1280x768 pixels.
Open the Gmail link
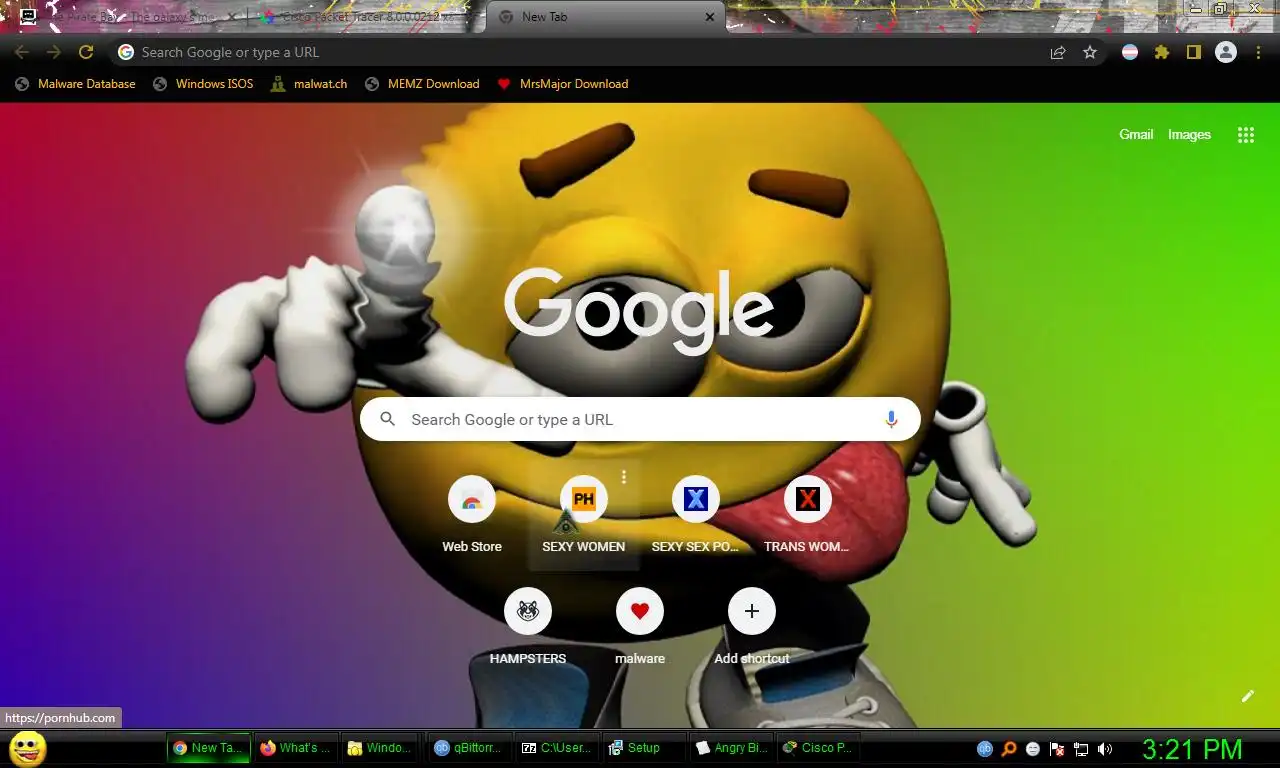tap(1136, 134)
